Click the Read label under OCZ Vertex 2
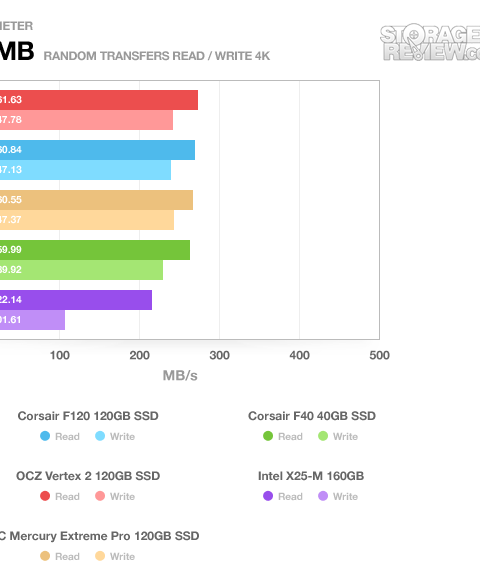 [67, 496]
